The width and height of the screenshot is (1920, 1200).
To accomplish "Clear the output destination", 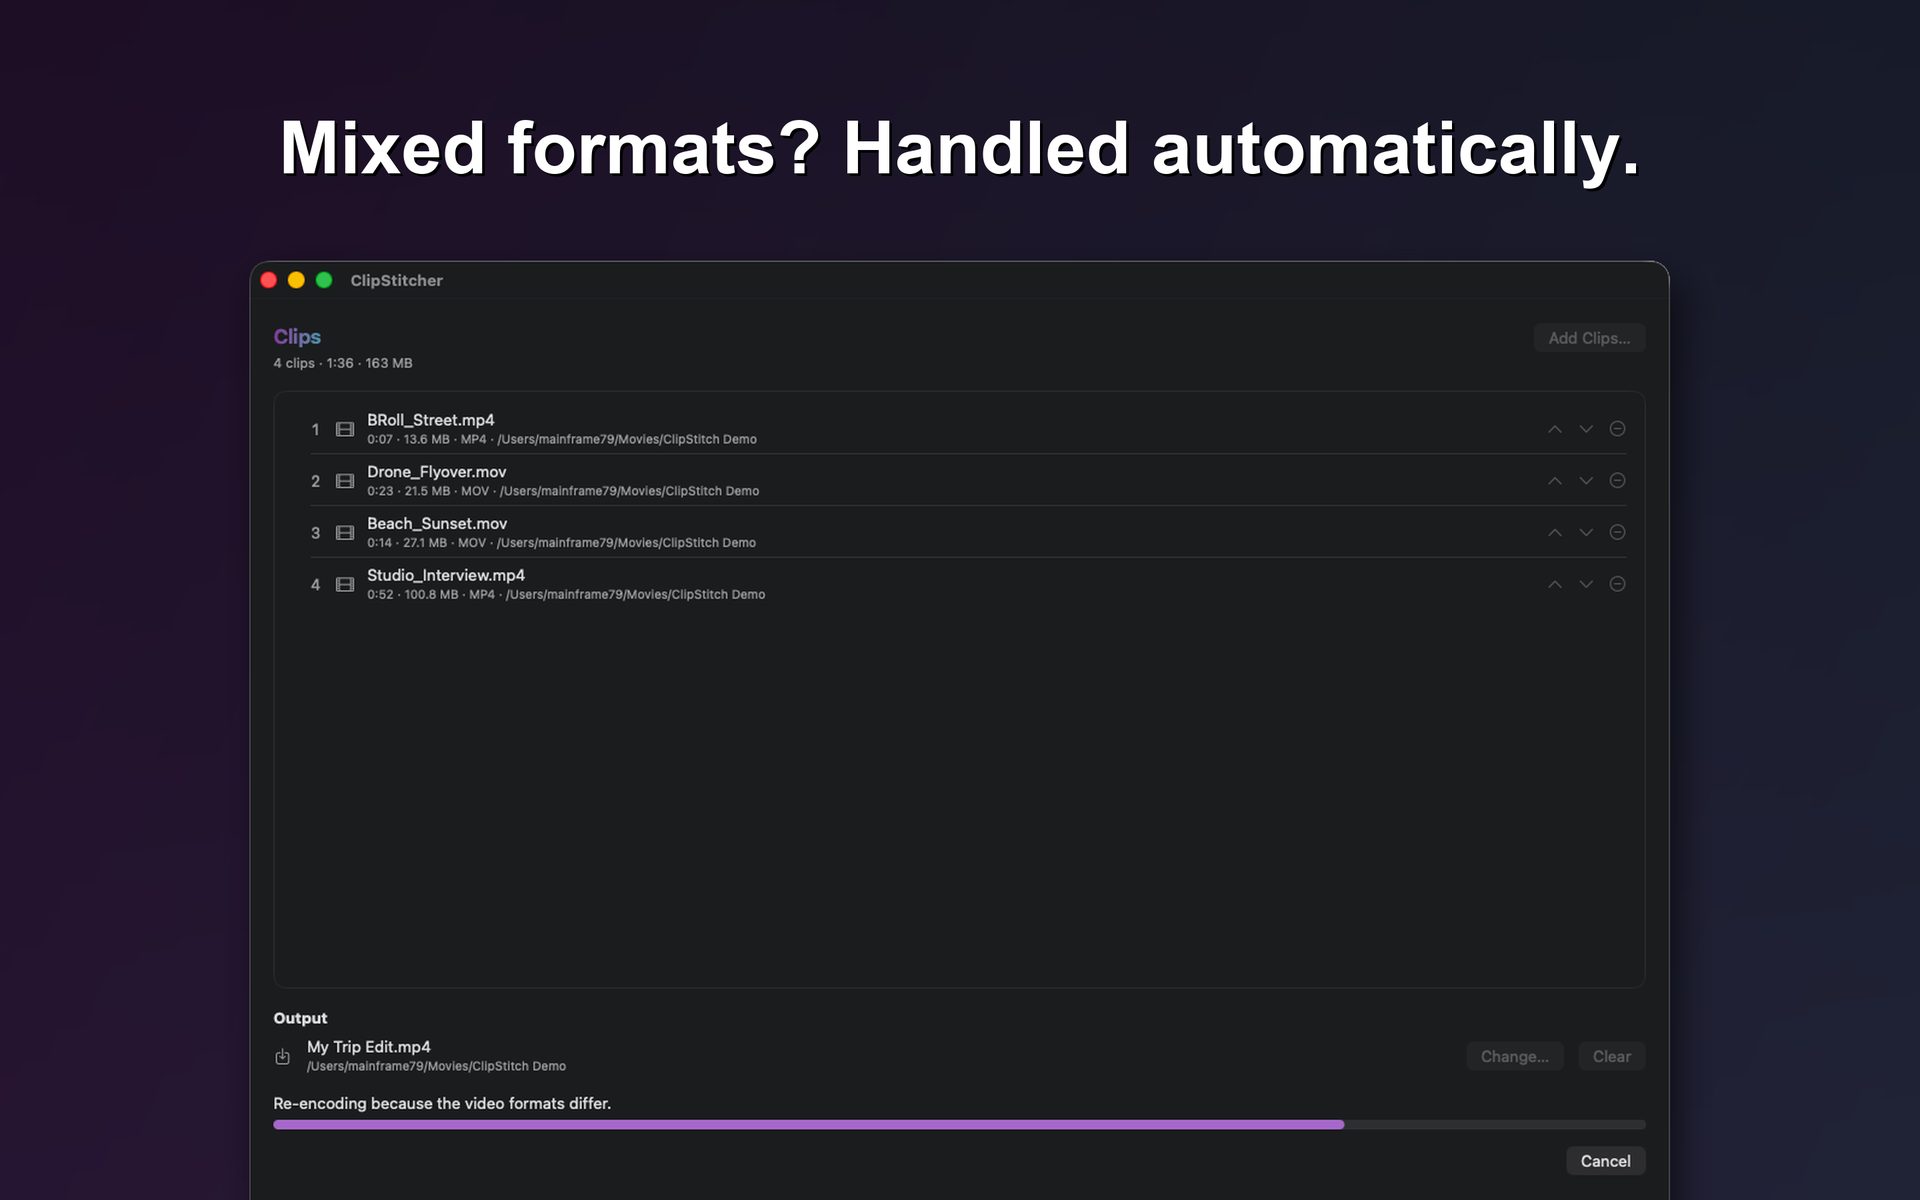I will (1611, 1056).
